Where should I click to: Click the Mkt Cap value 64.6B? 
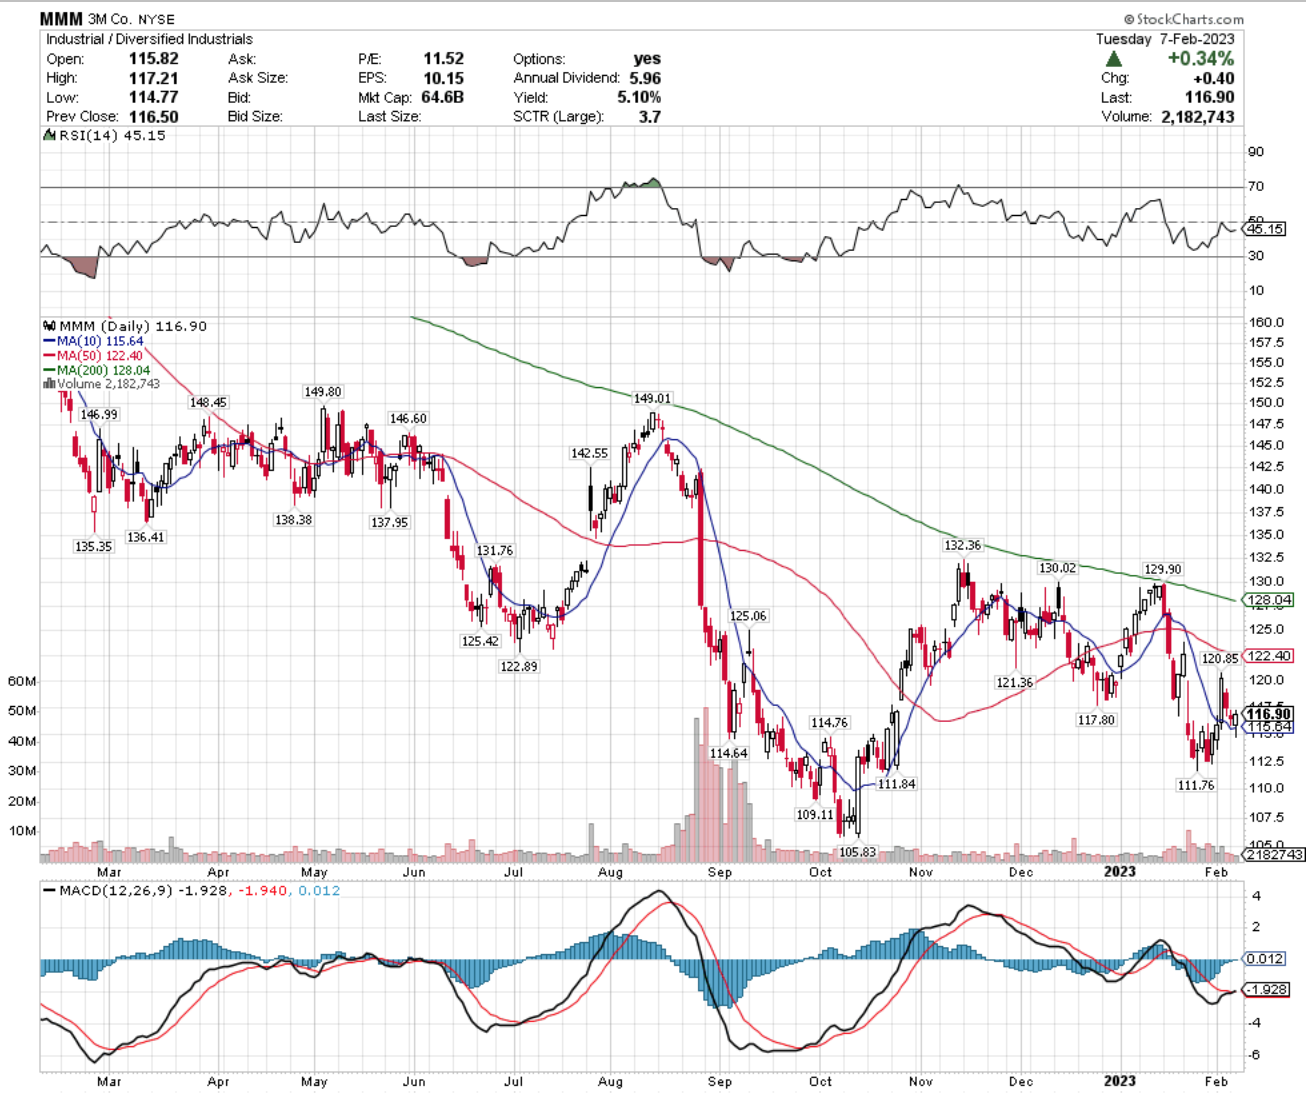tap(441, 97)
